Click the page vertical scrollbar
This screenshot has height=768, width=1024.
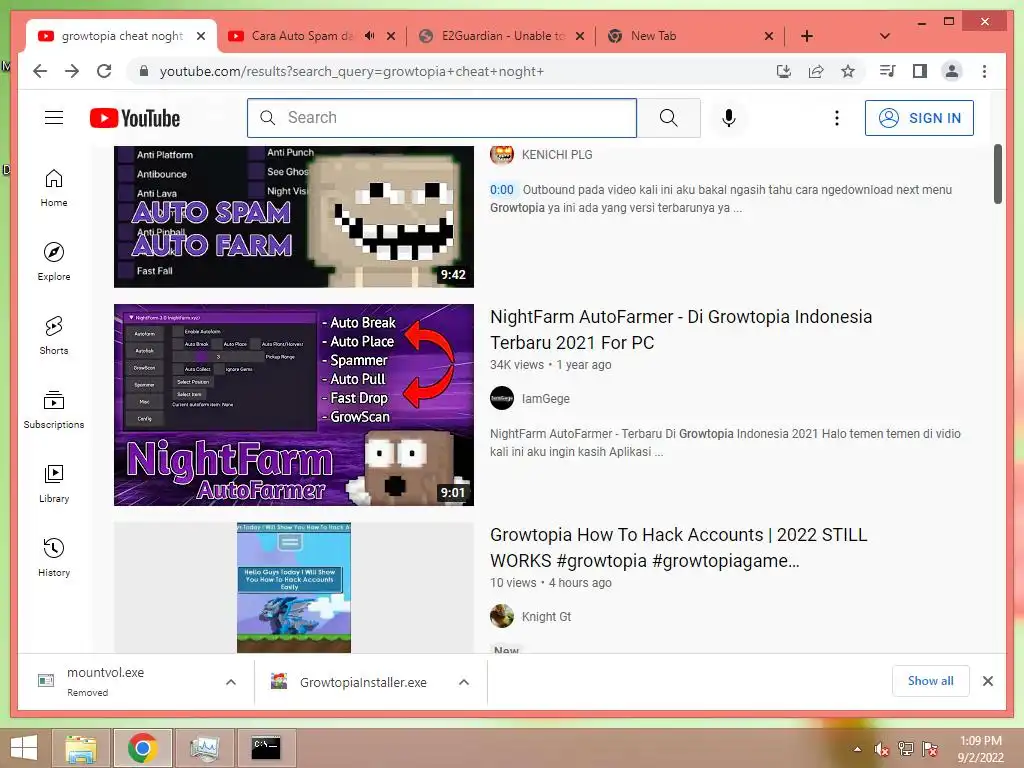[x=997, y=174]
